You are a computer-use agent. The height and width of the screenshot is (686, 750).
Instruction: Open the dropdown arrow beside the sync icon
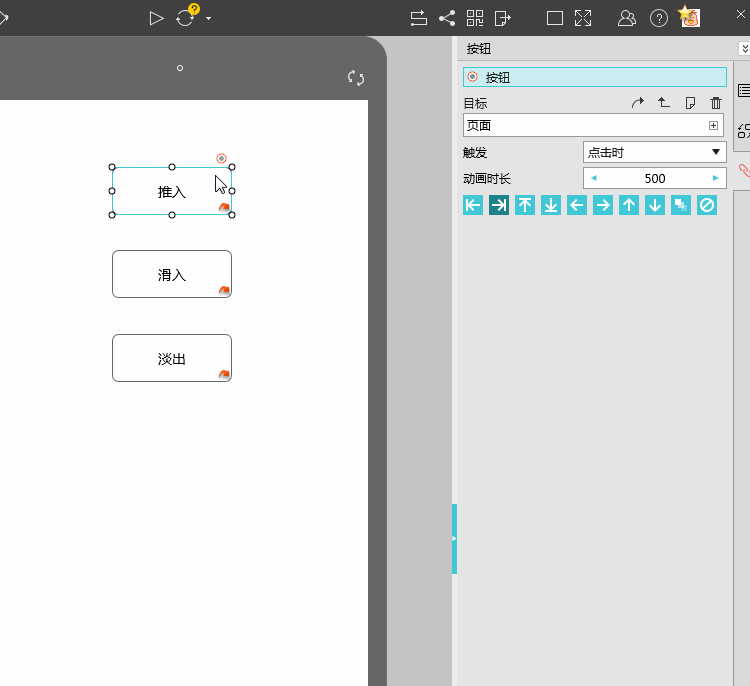click(x=209, y=19)
